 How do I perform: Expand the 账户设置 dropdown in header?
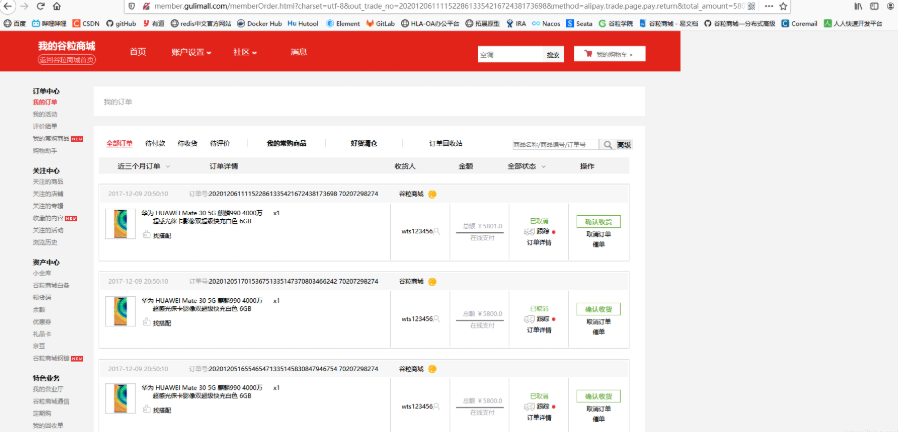tap(191, 52)
